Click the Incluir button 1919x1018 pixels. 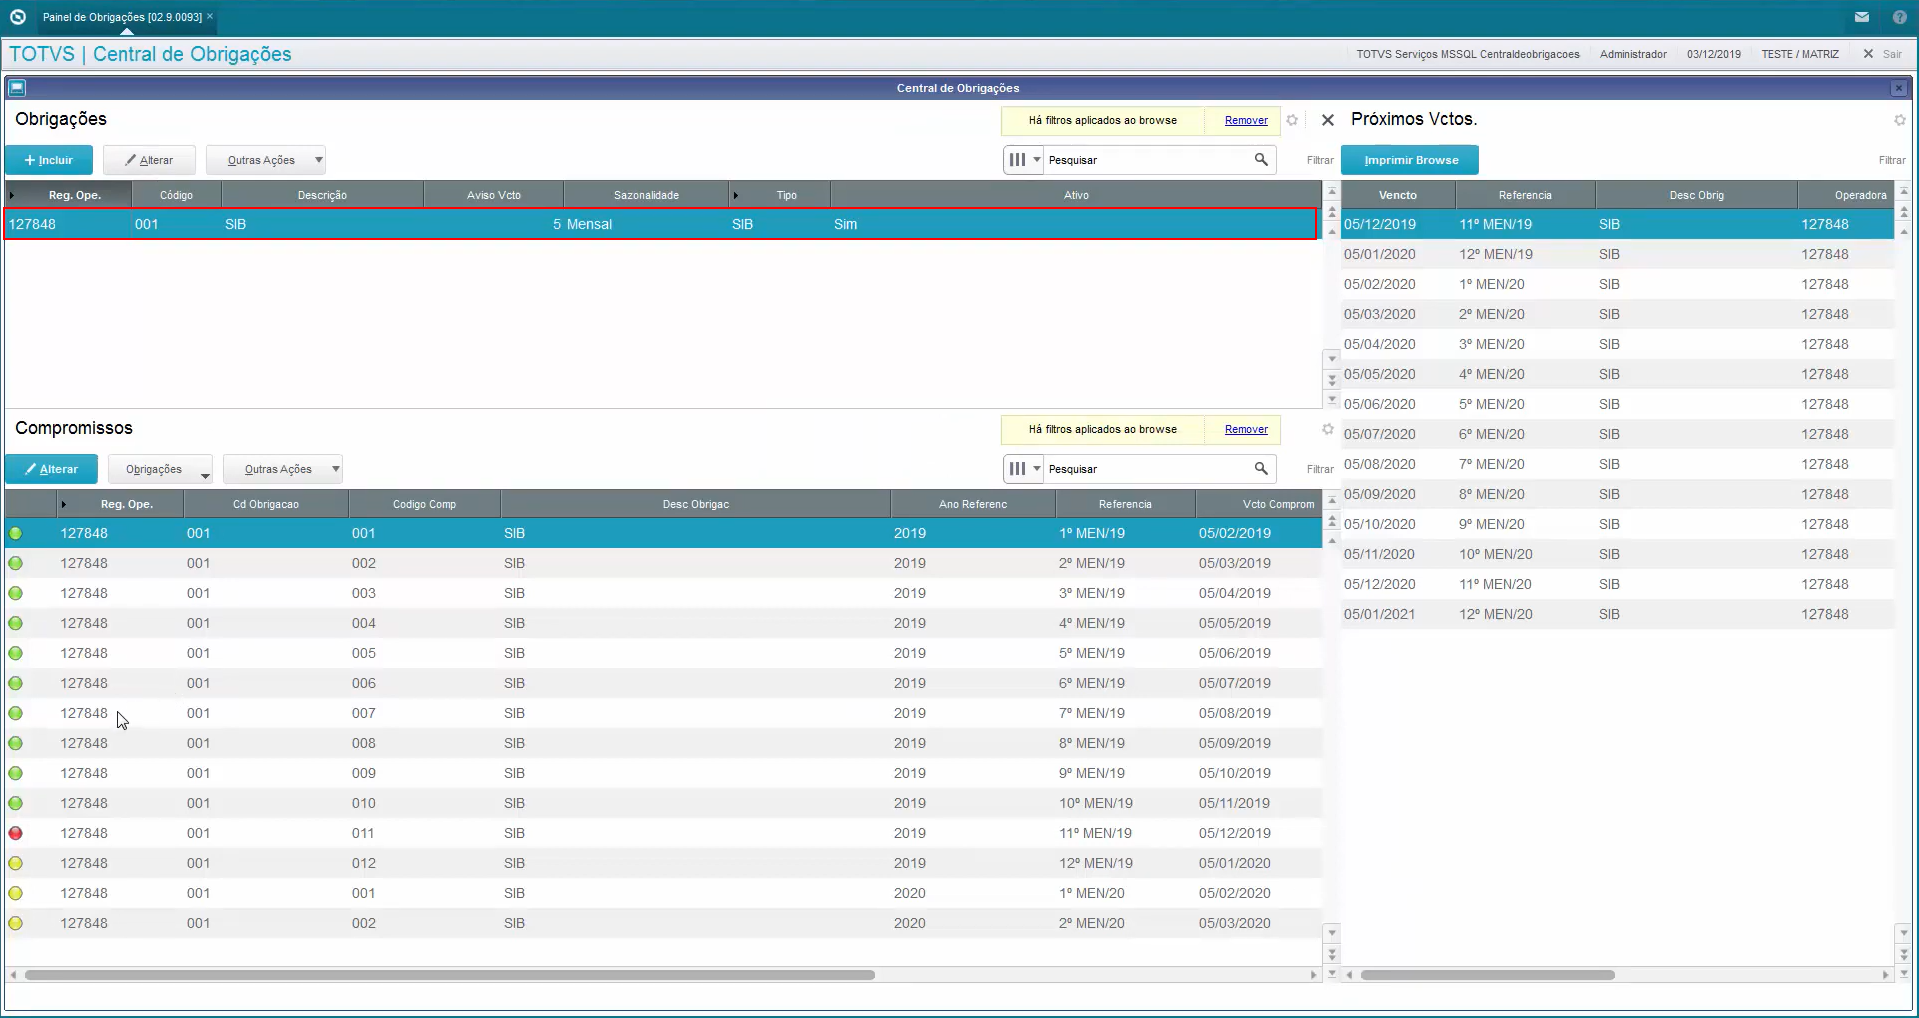[x=49, y=160]
